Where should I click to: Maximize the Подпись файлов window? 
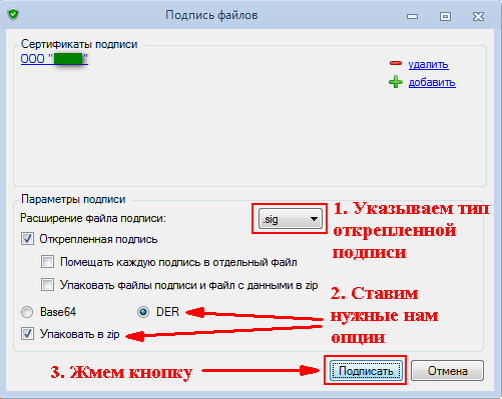445,16
